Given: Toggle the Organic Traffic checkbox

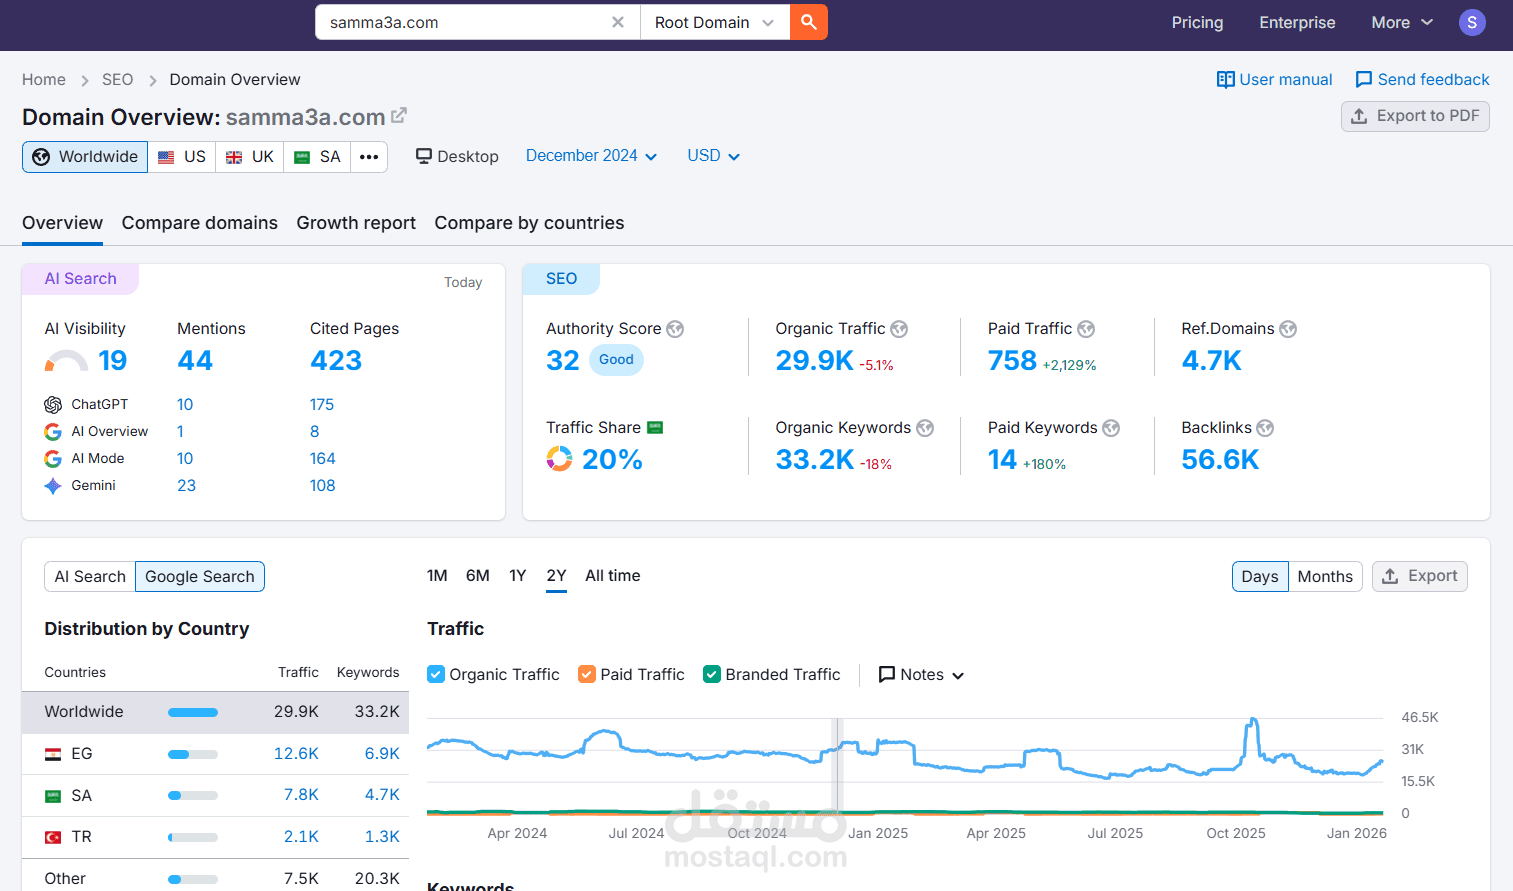Looking at the screenshot, I should [x=436, y=674].
